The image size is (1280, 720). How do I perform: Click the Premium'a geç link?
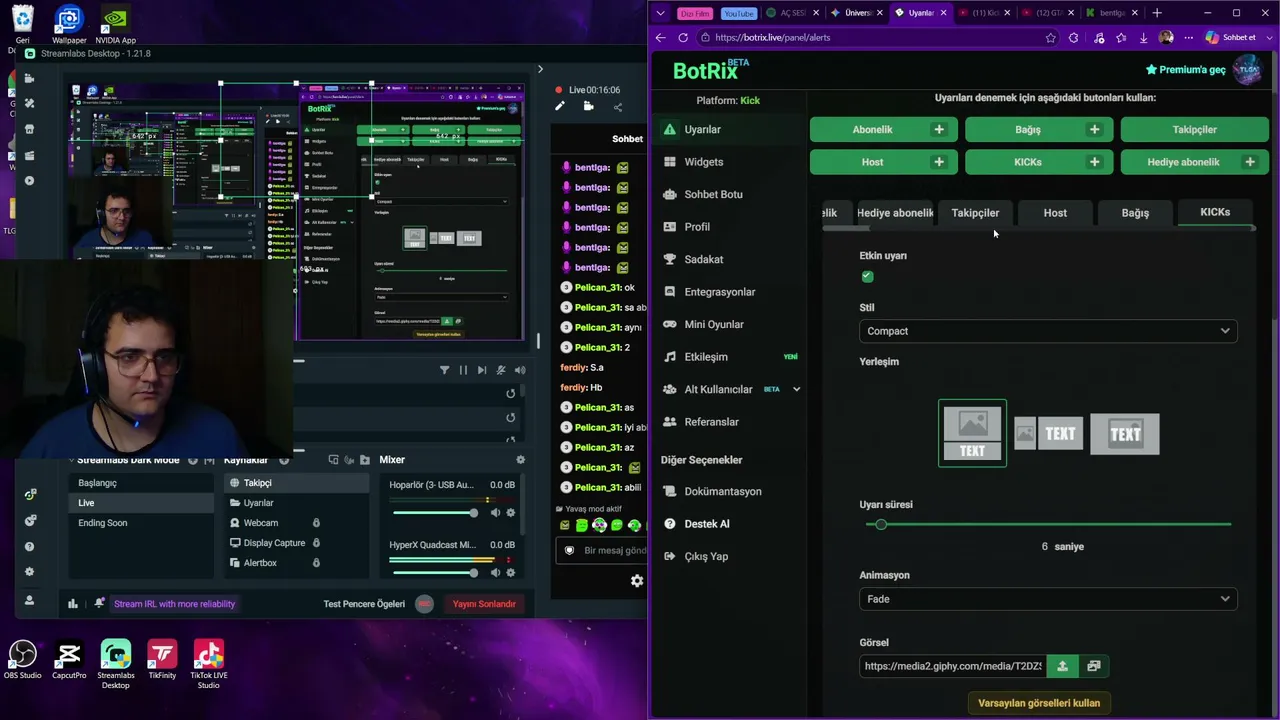pos(1185,70)
